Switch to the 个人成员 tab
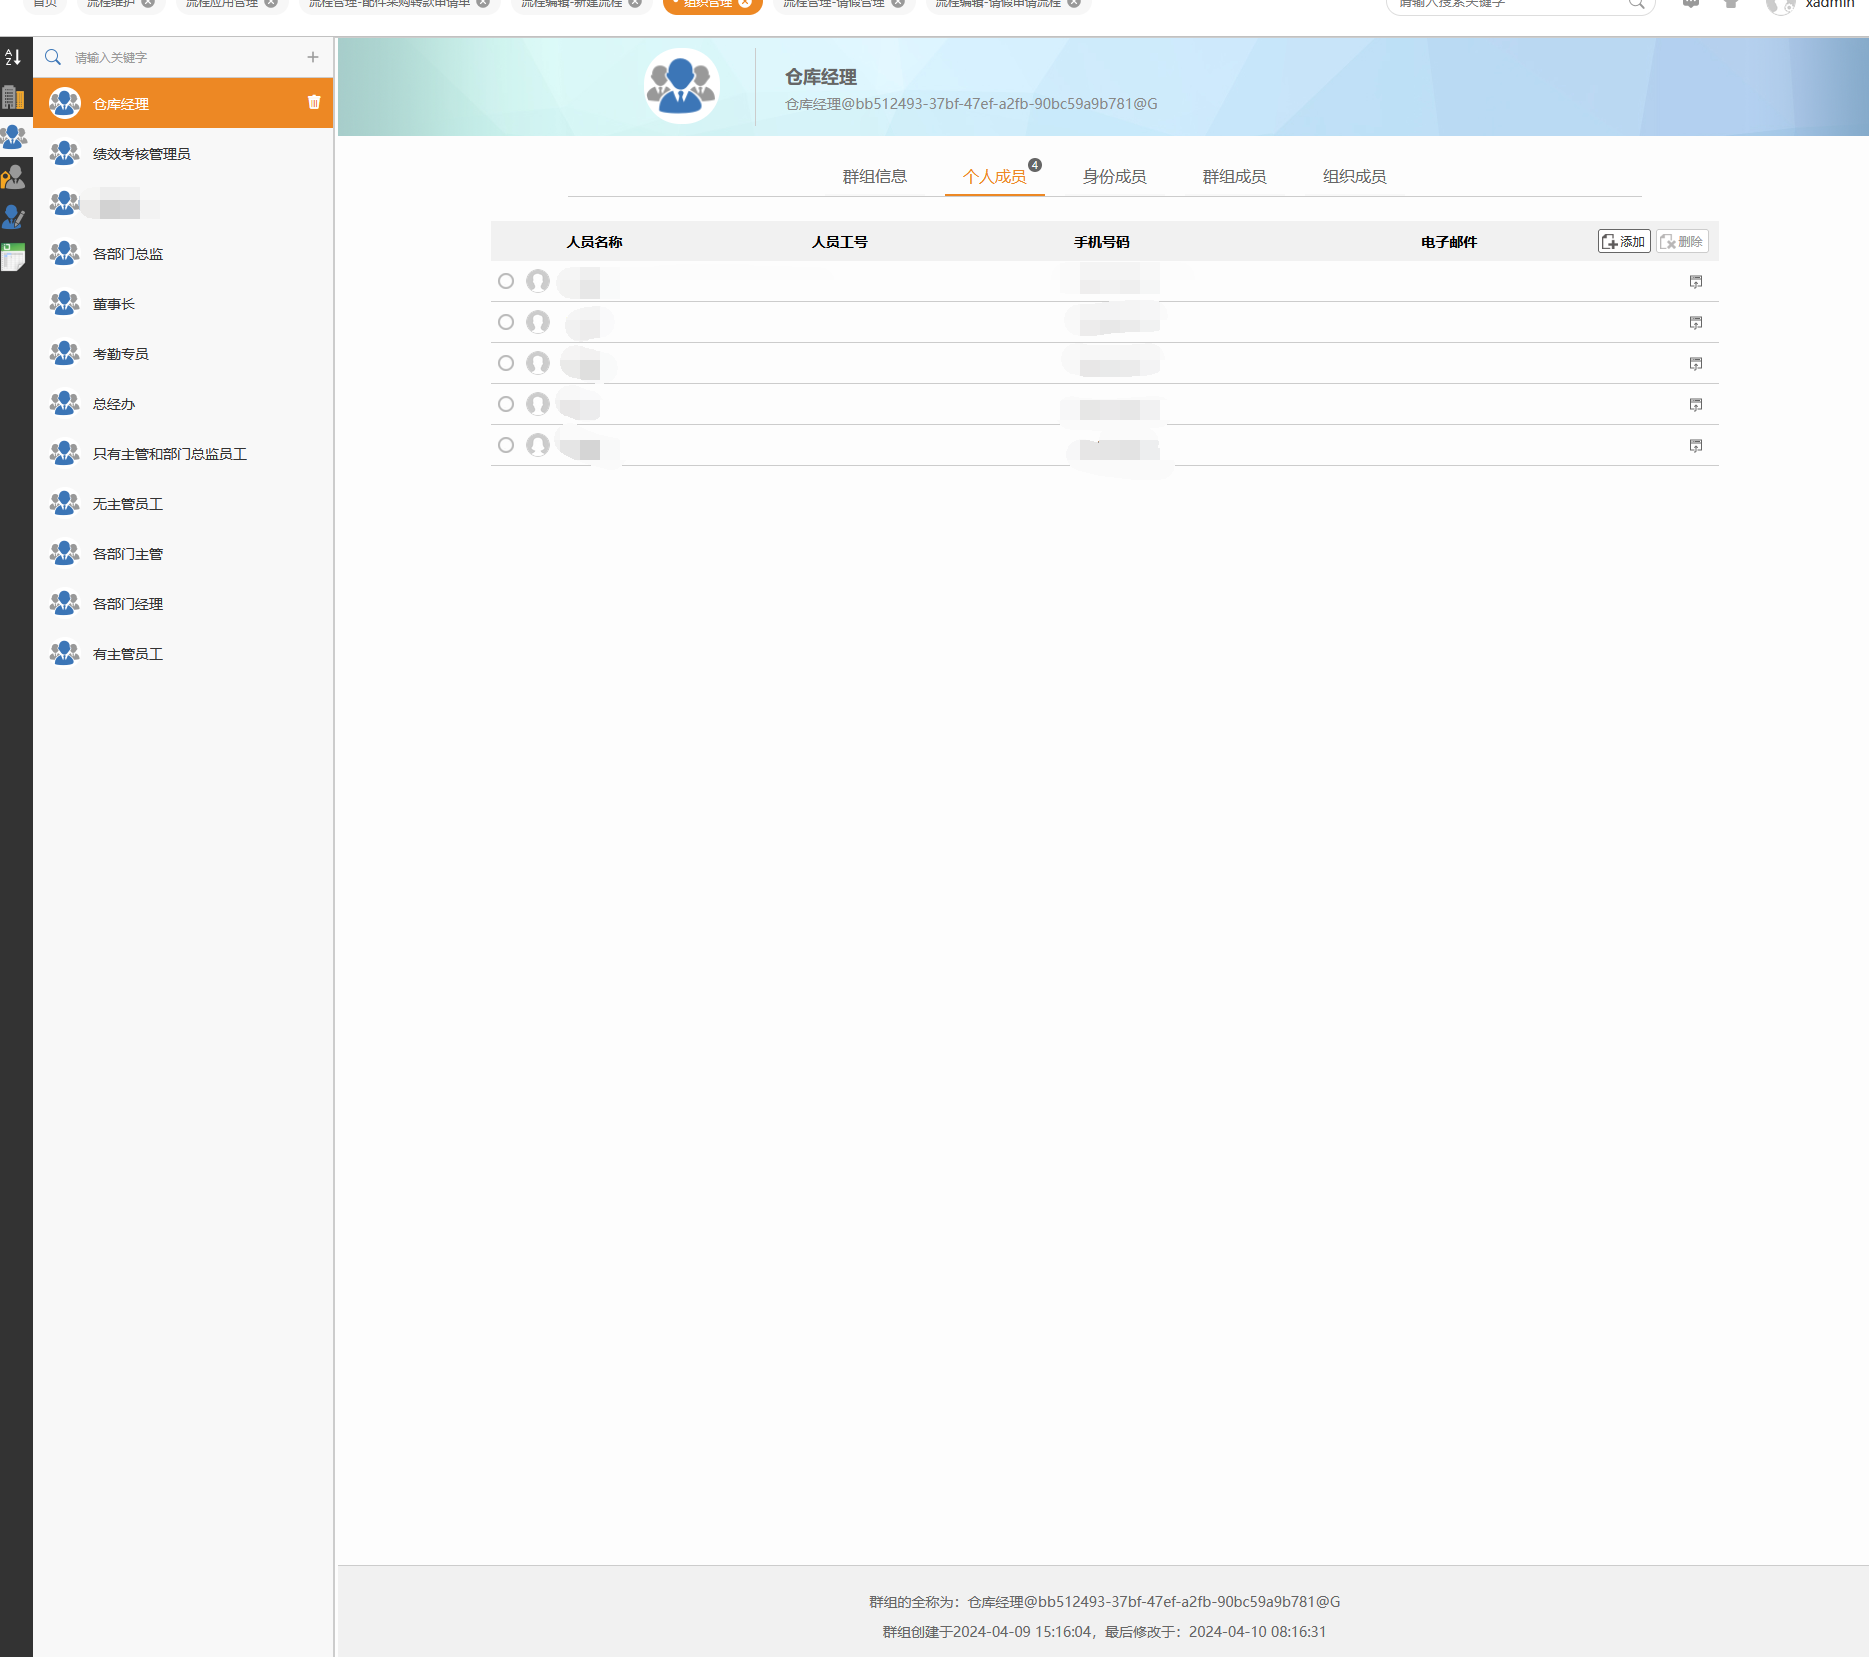The image size is (1869, 1657). tap(995, 177)
